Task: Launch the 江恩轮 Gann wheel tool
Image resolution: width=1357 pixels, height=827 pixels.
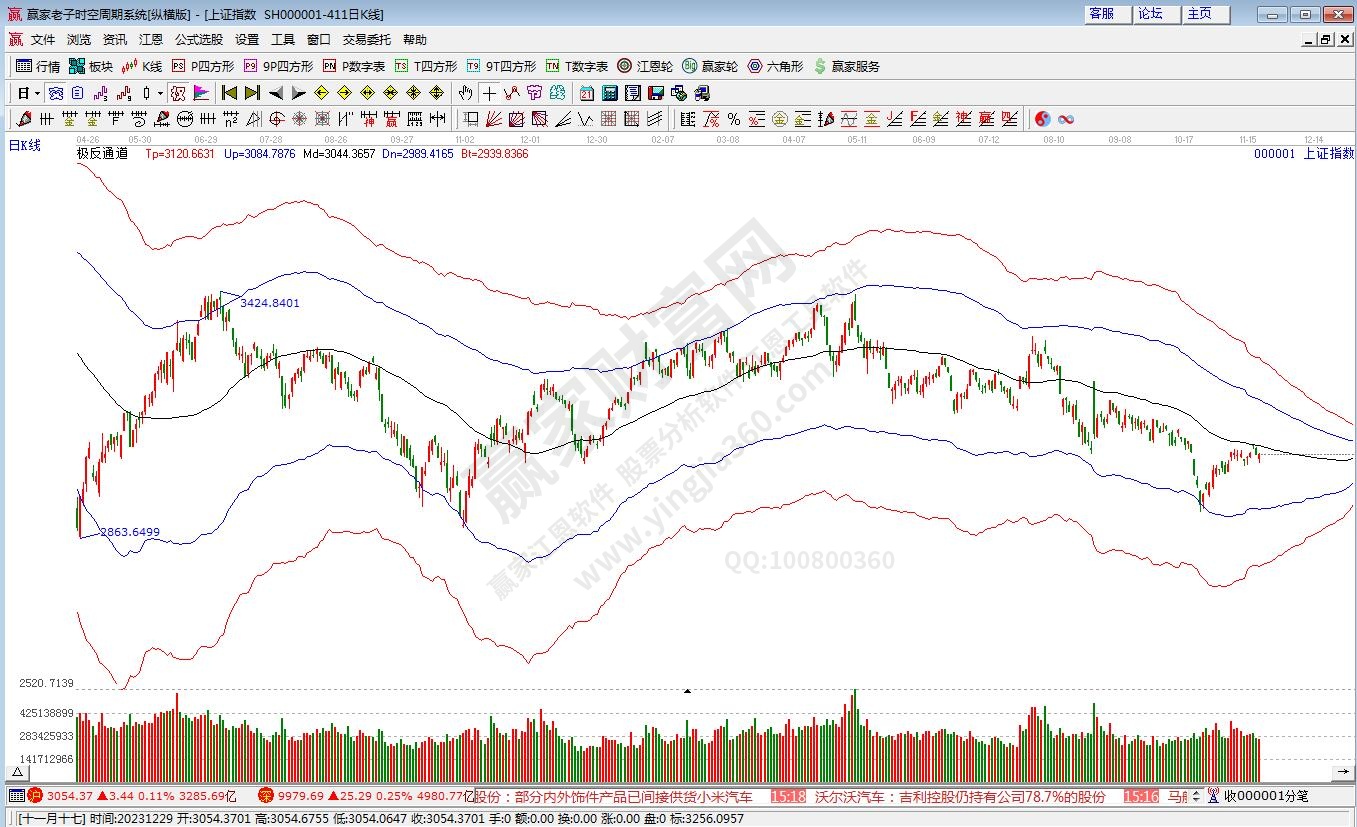Action: [x=644, y=66]
